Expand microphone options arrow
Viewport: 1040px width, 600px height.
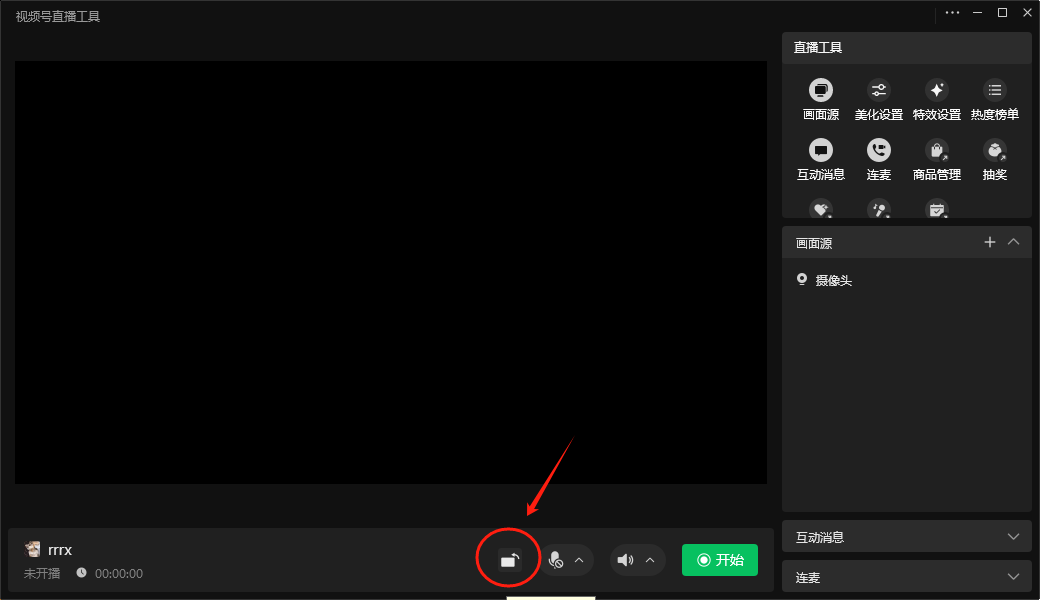click(579, 560)
